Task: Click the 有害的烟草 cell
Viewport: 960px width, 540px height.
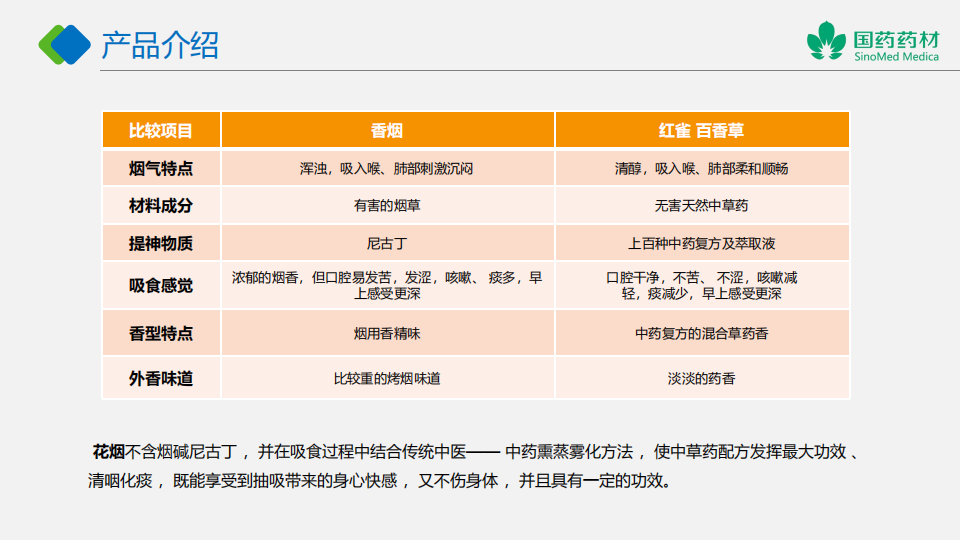Action: [387, 206]
